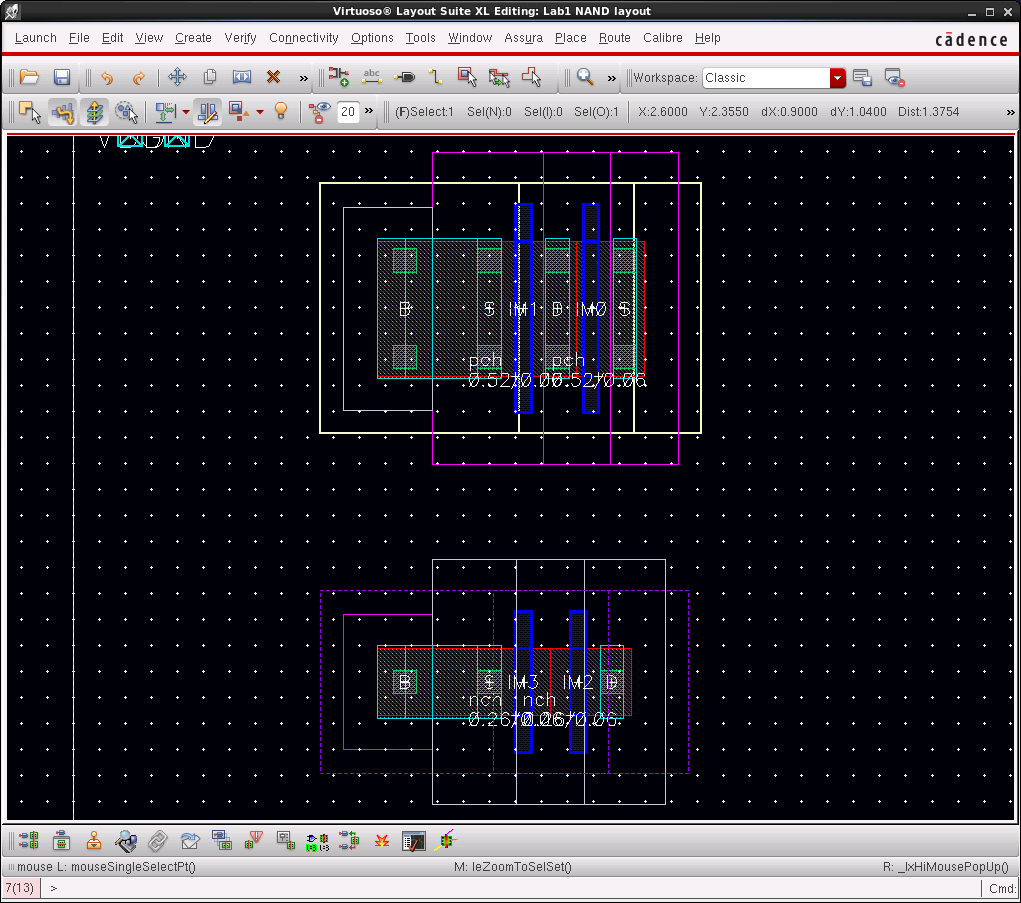This screenshot has width=1021, height=903.
Task: Open the Verify menu
Action: click(x=240, y=38)
